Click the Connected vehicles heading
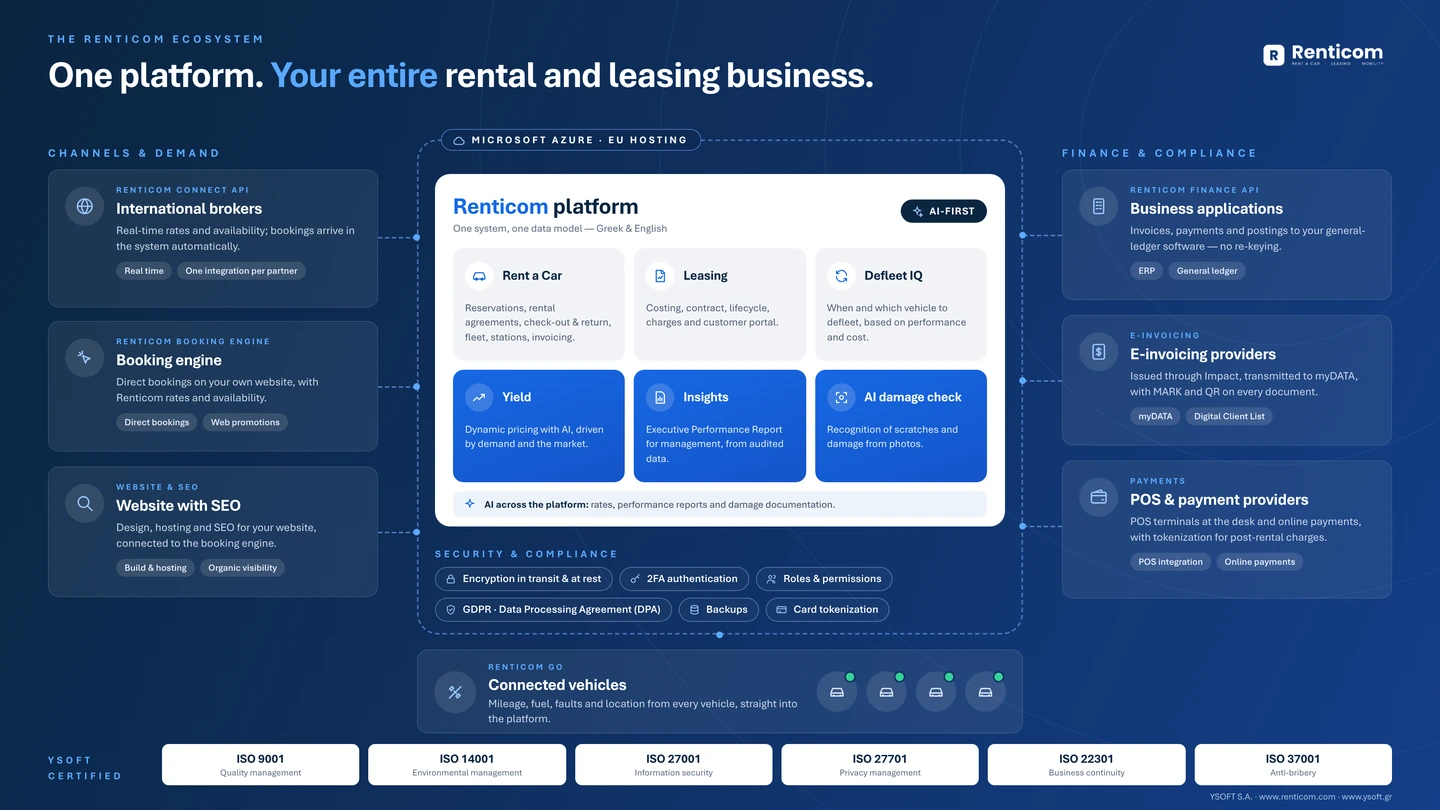1440x810 pixels. tap(557, 685)
